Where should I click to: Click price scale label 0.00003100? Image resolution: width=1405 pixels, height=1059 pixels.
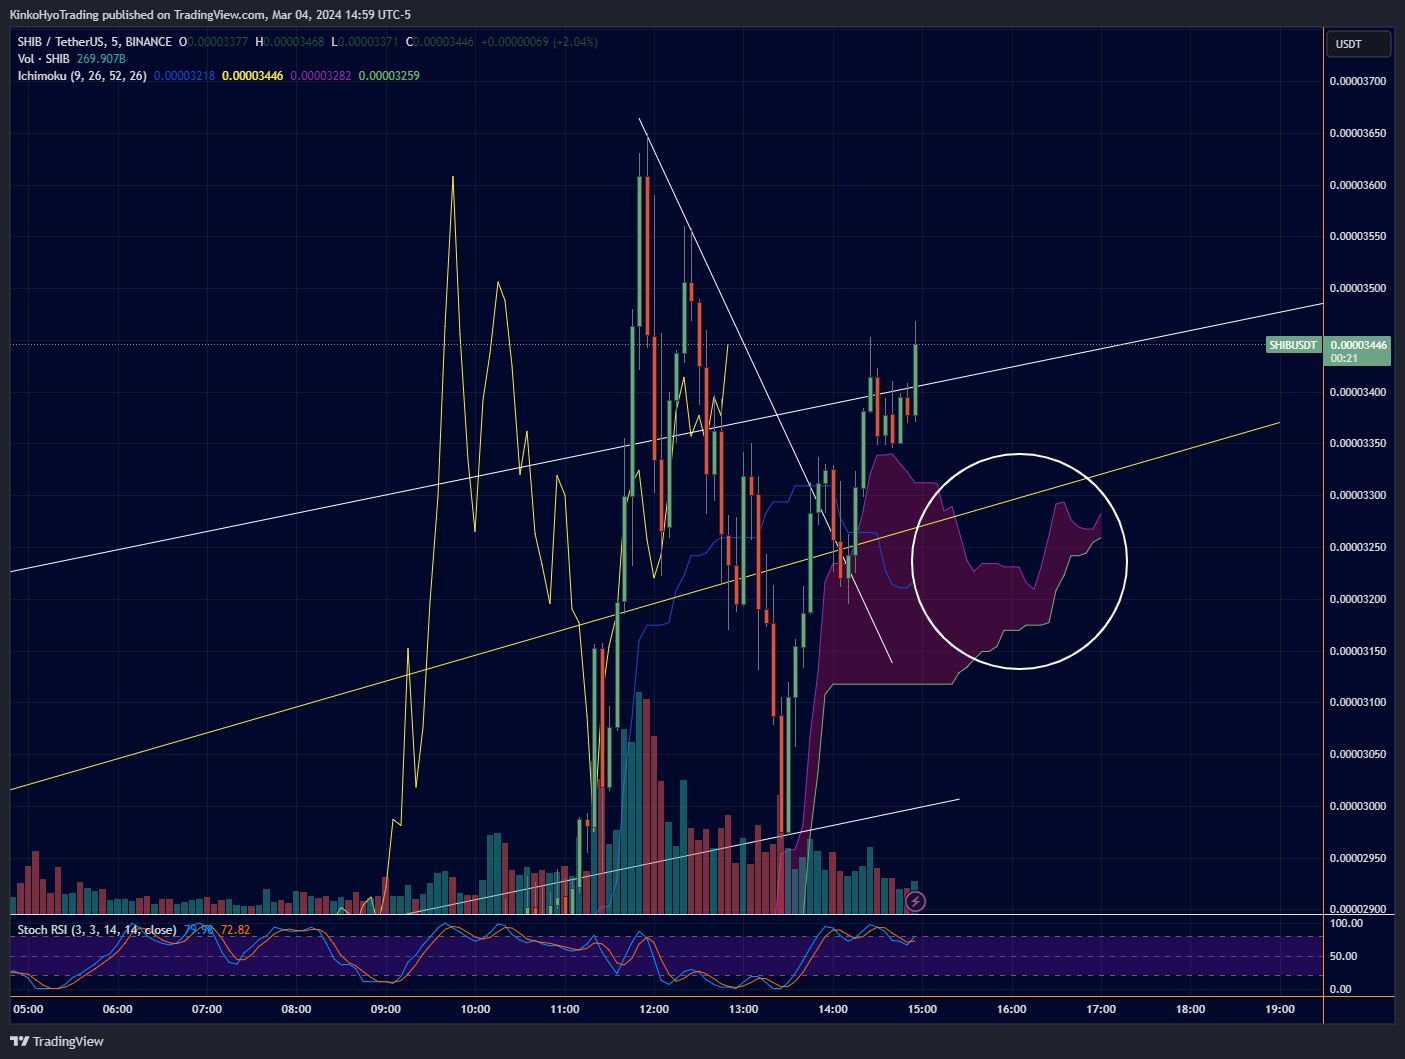(x=1358, y=702)
